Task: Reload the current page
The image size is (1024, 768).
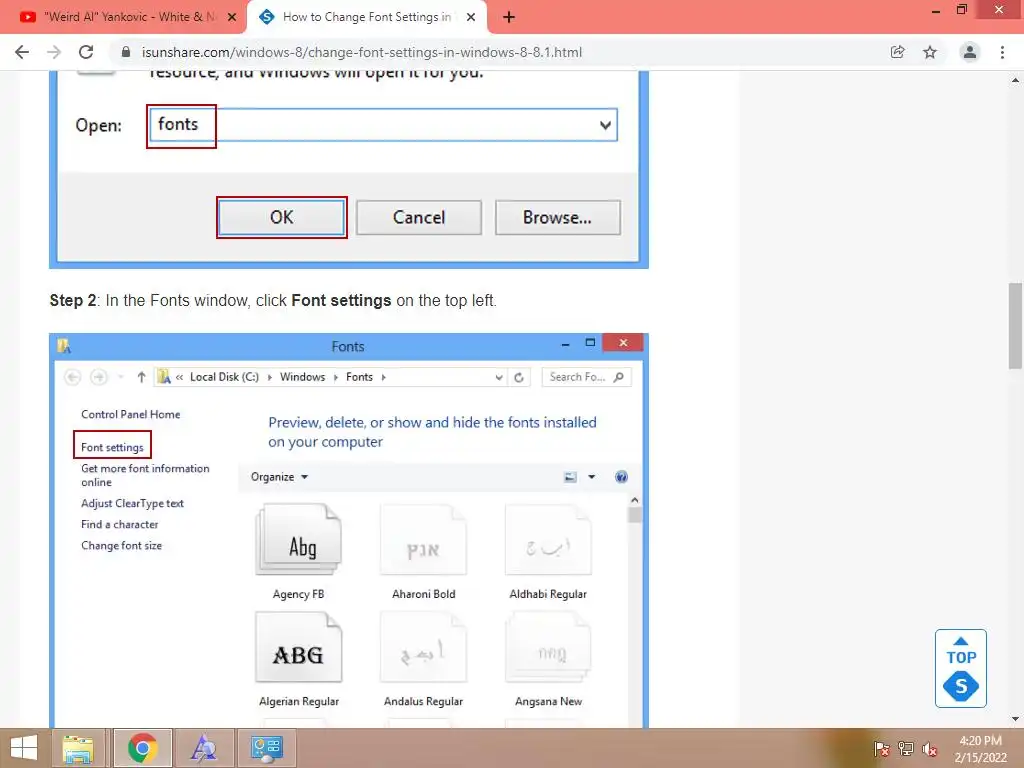Action: click(86, 52)
